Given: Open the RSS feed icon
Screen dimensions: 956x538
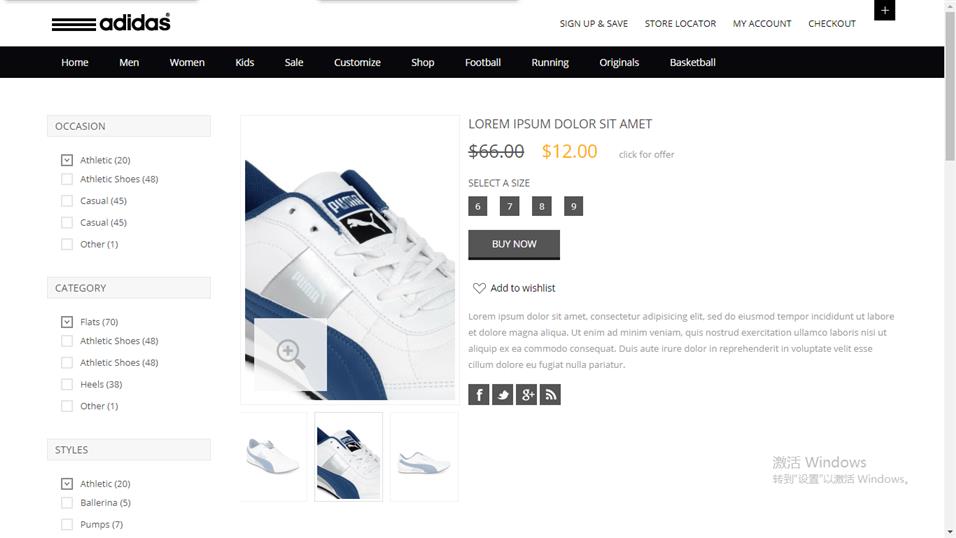Looking at the screenshot, I should [x=550, y=395].
